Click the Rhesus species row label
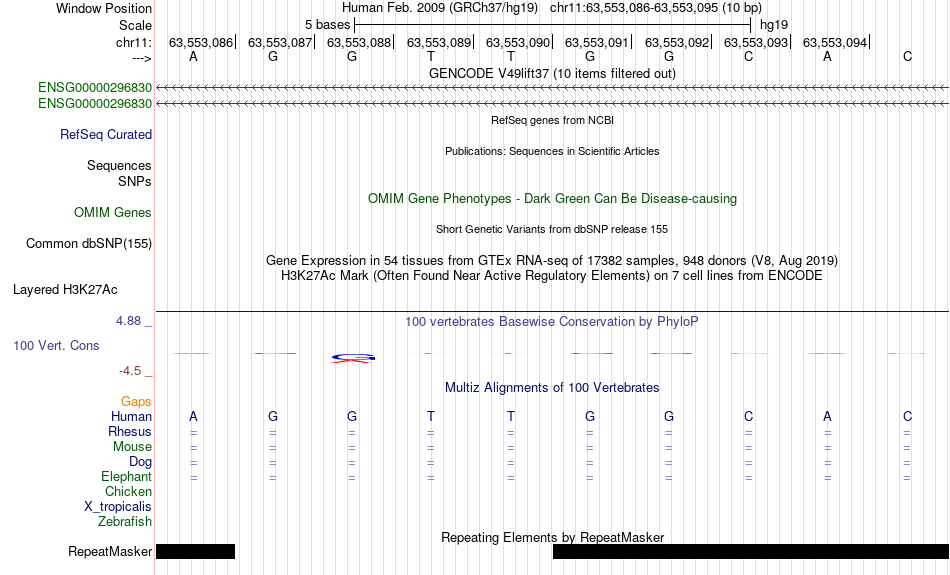 (130, 431)
